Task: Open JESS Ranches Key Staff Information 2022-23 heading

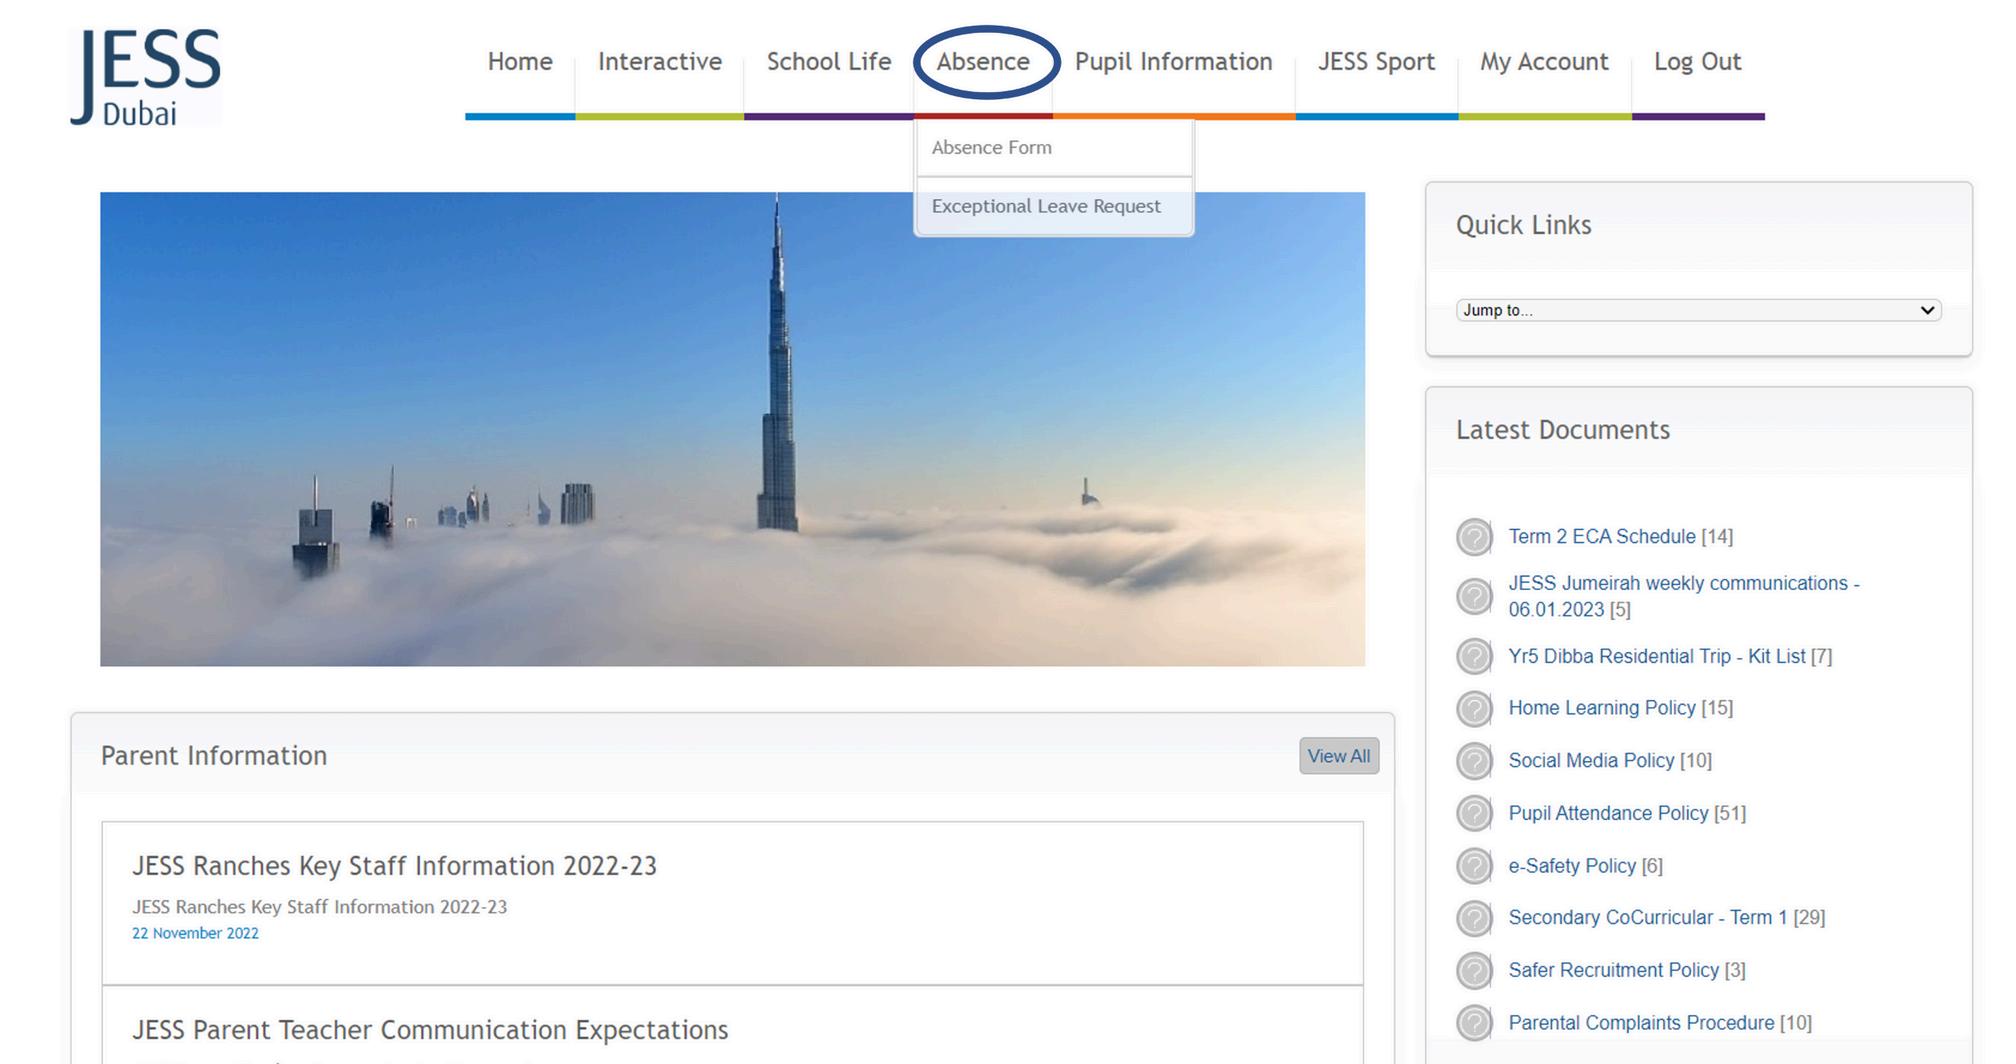Action: (394, 866)
